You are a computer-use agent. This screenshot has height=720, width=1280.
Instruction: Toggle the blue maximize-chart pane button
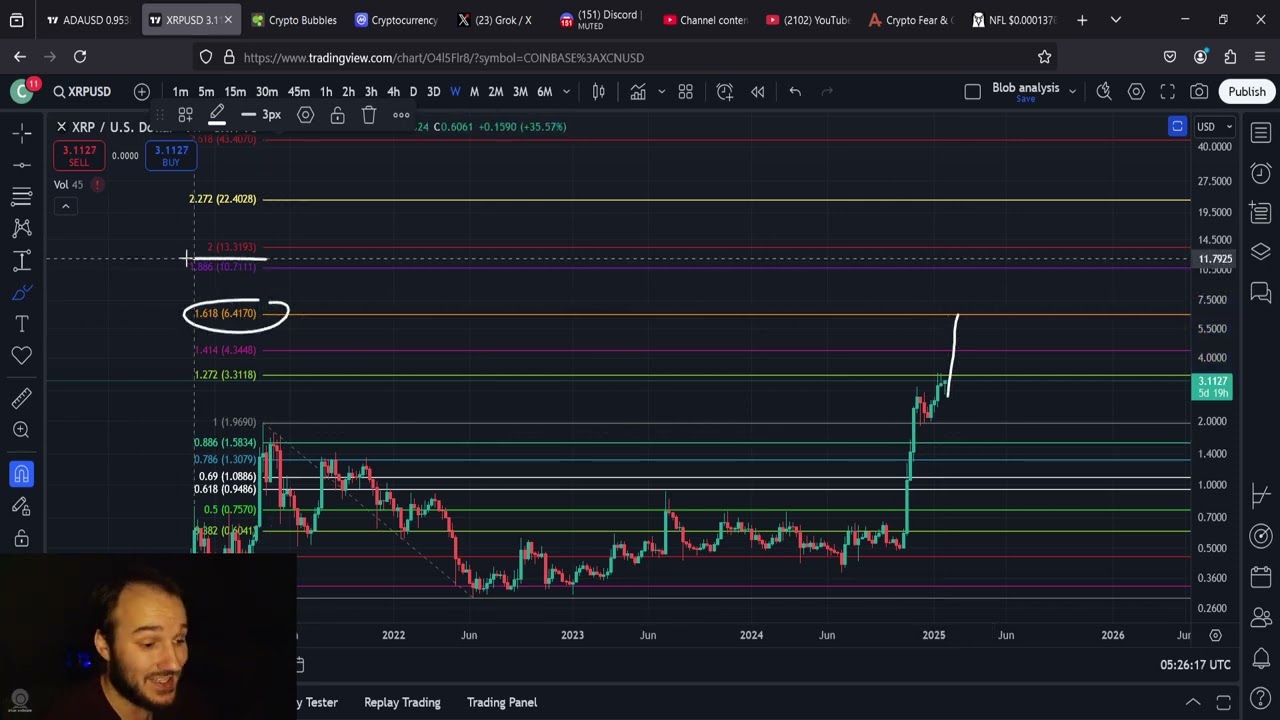(x=1177, y=127)
